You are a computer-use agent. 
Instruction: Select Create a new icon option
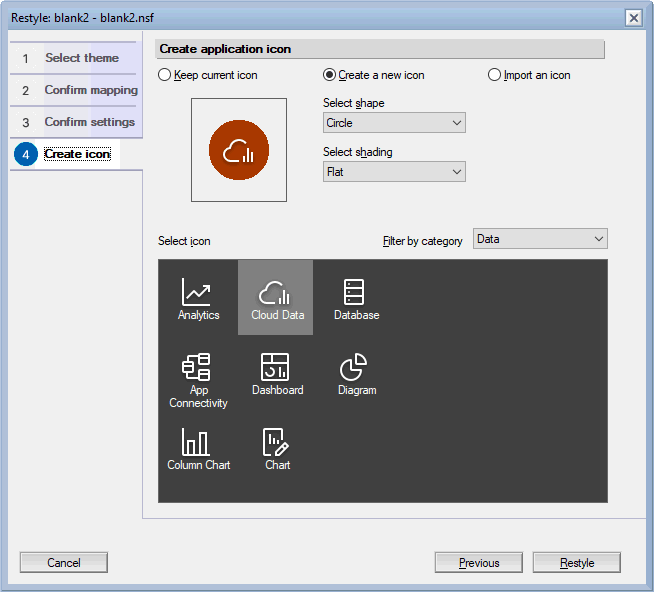pos(374,75)
